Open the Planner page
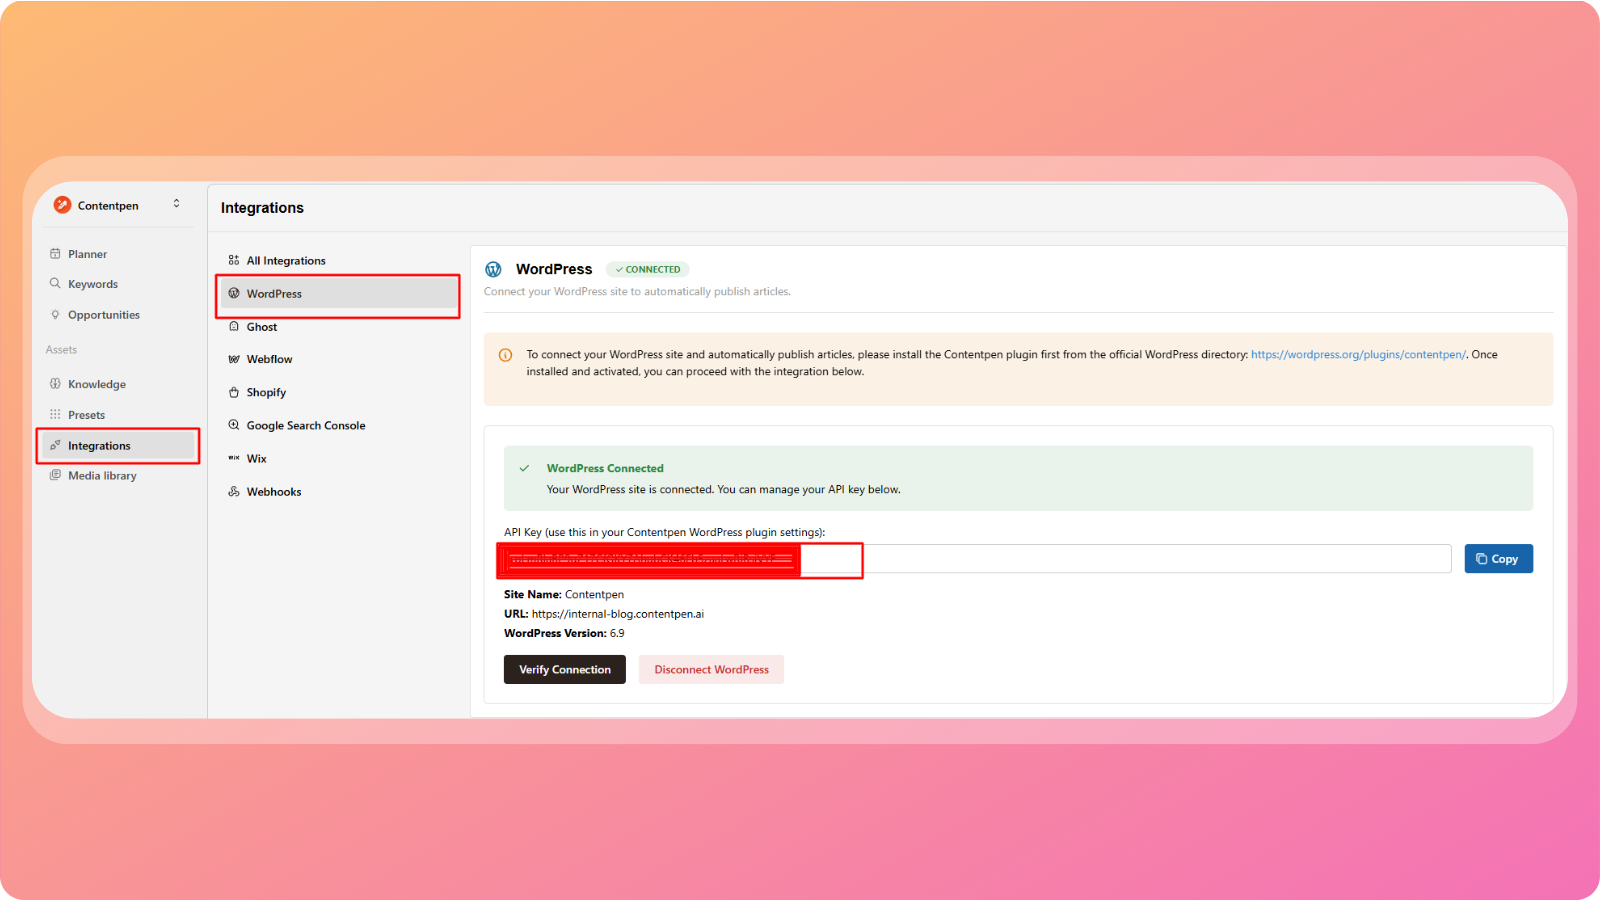 point(87,254)
